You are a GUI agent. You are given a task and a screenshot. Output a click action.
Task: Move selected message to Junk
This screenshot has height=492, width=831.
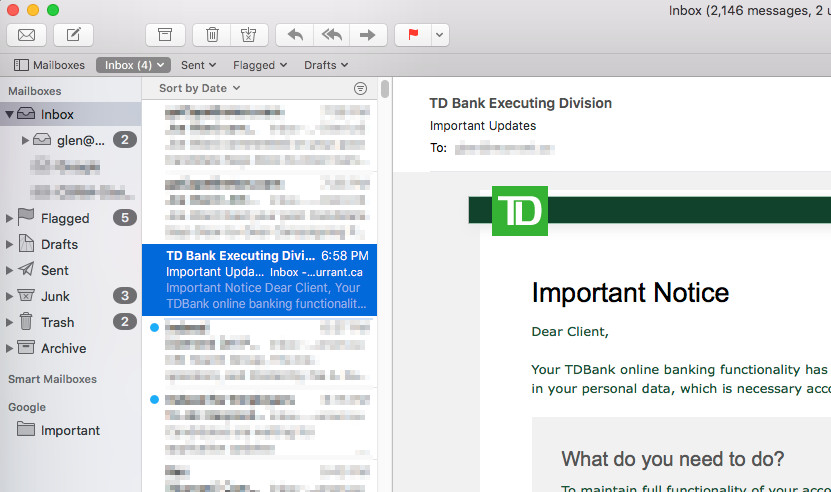point(249,35)
